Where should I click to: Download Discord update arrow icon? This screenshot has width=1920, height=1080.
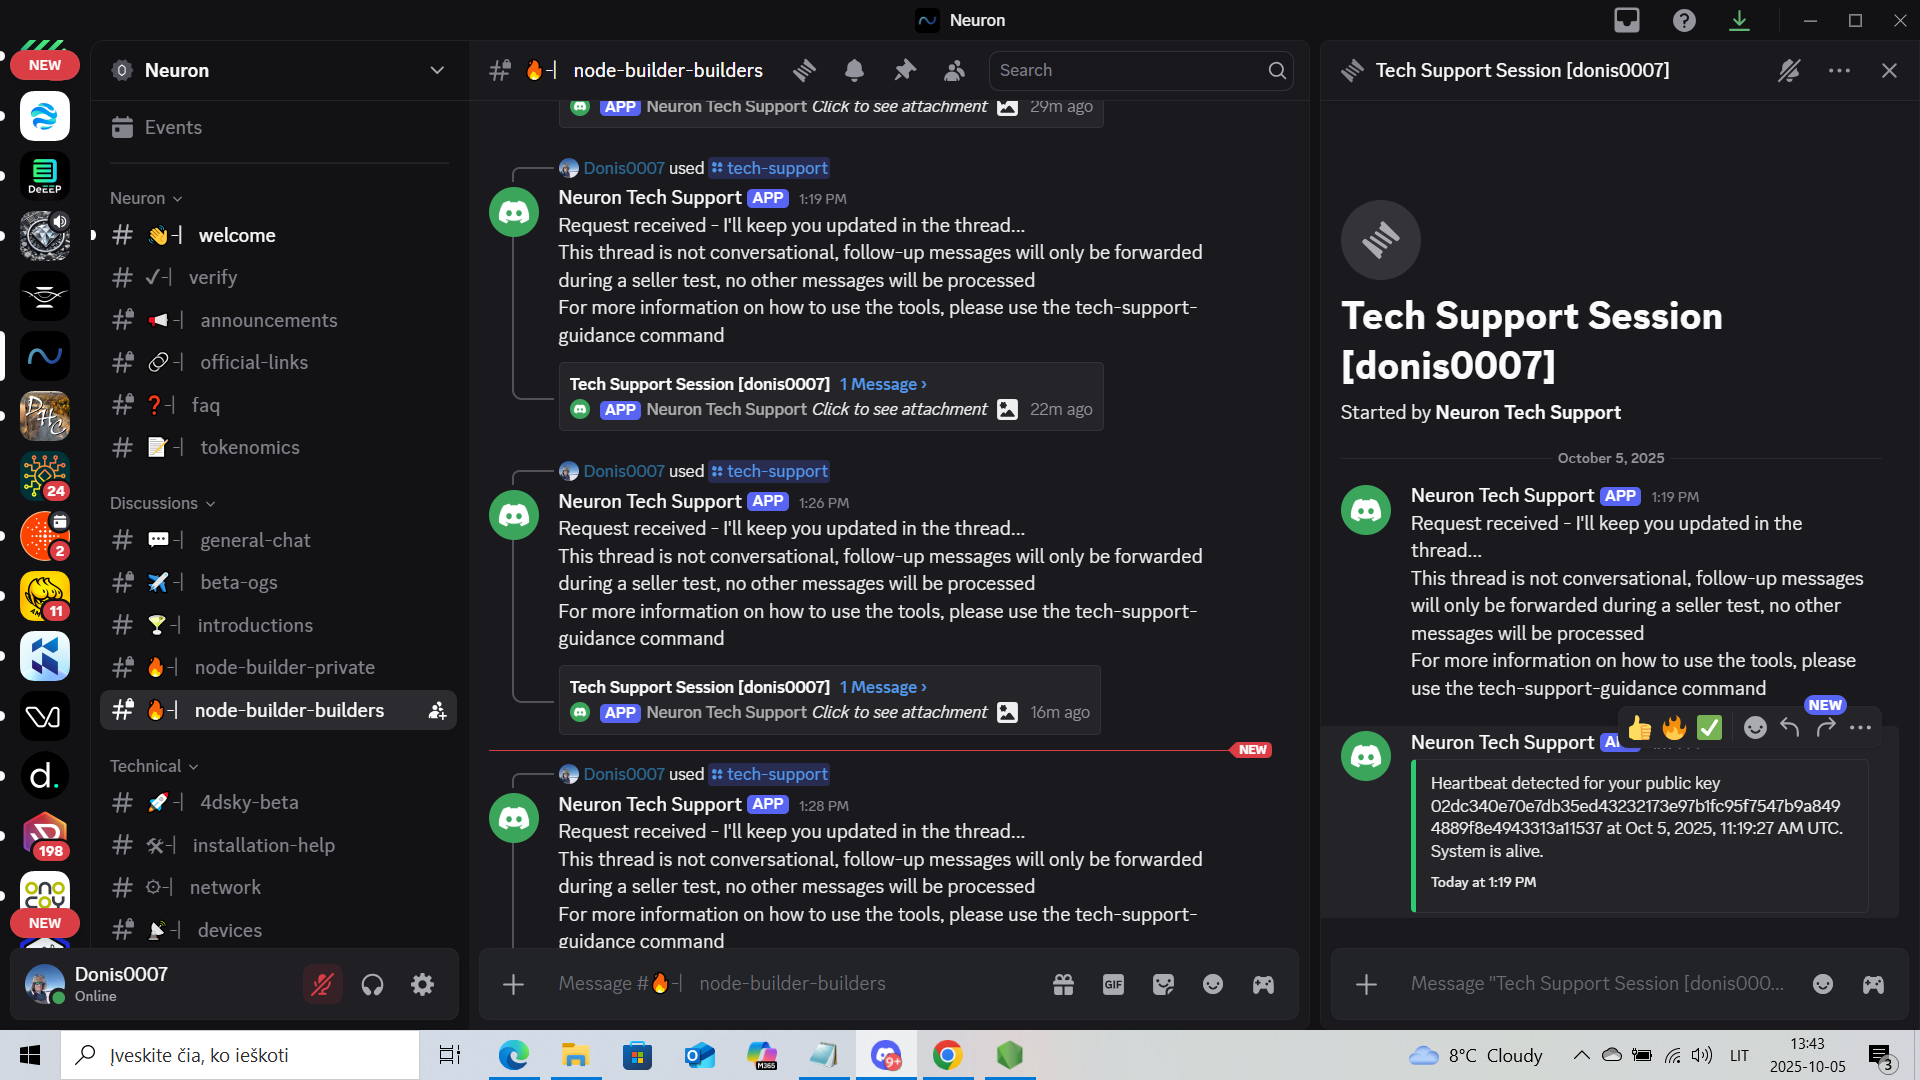click(1740, 20)
